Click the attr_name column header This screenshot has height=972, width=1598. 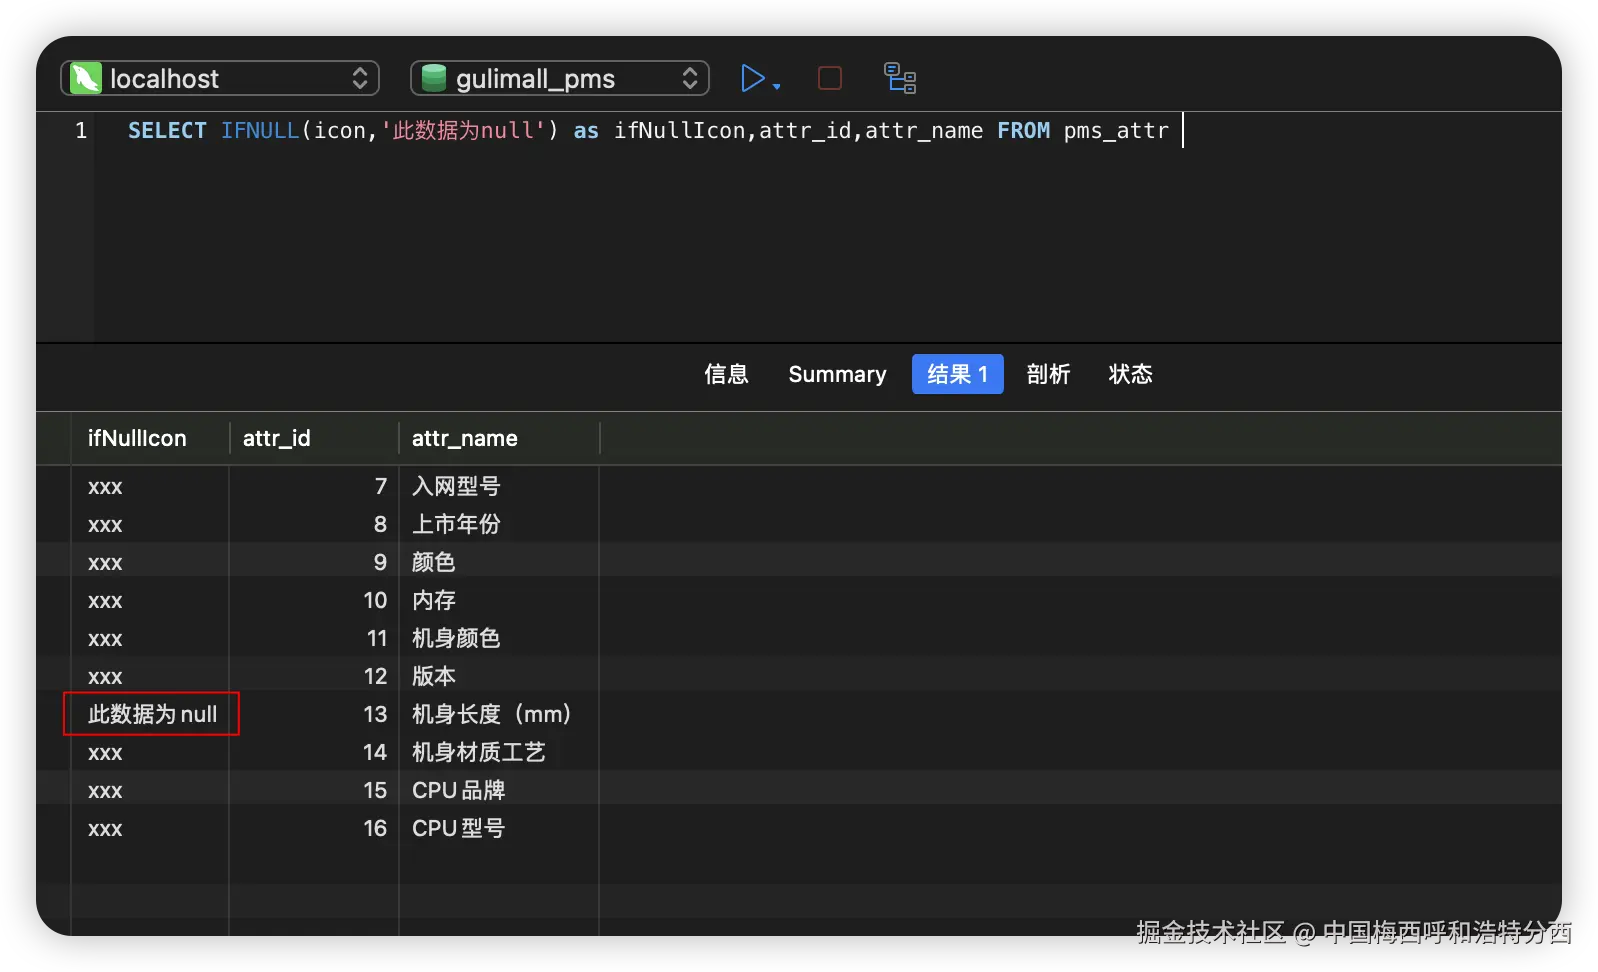click(x=499, y=438)
